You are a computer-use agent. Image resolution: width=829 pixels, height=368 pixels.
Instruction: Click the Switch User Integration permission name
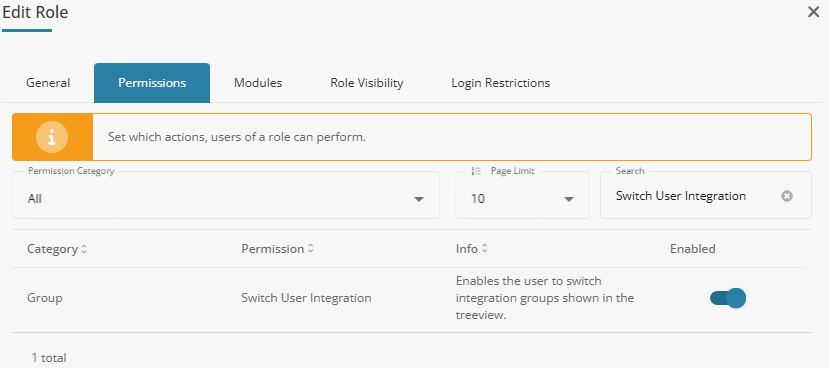click(x=306, y=298)
